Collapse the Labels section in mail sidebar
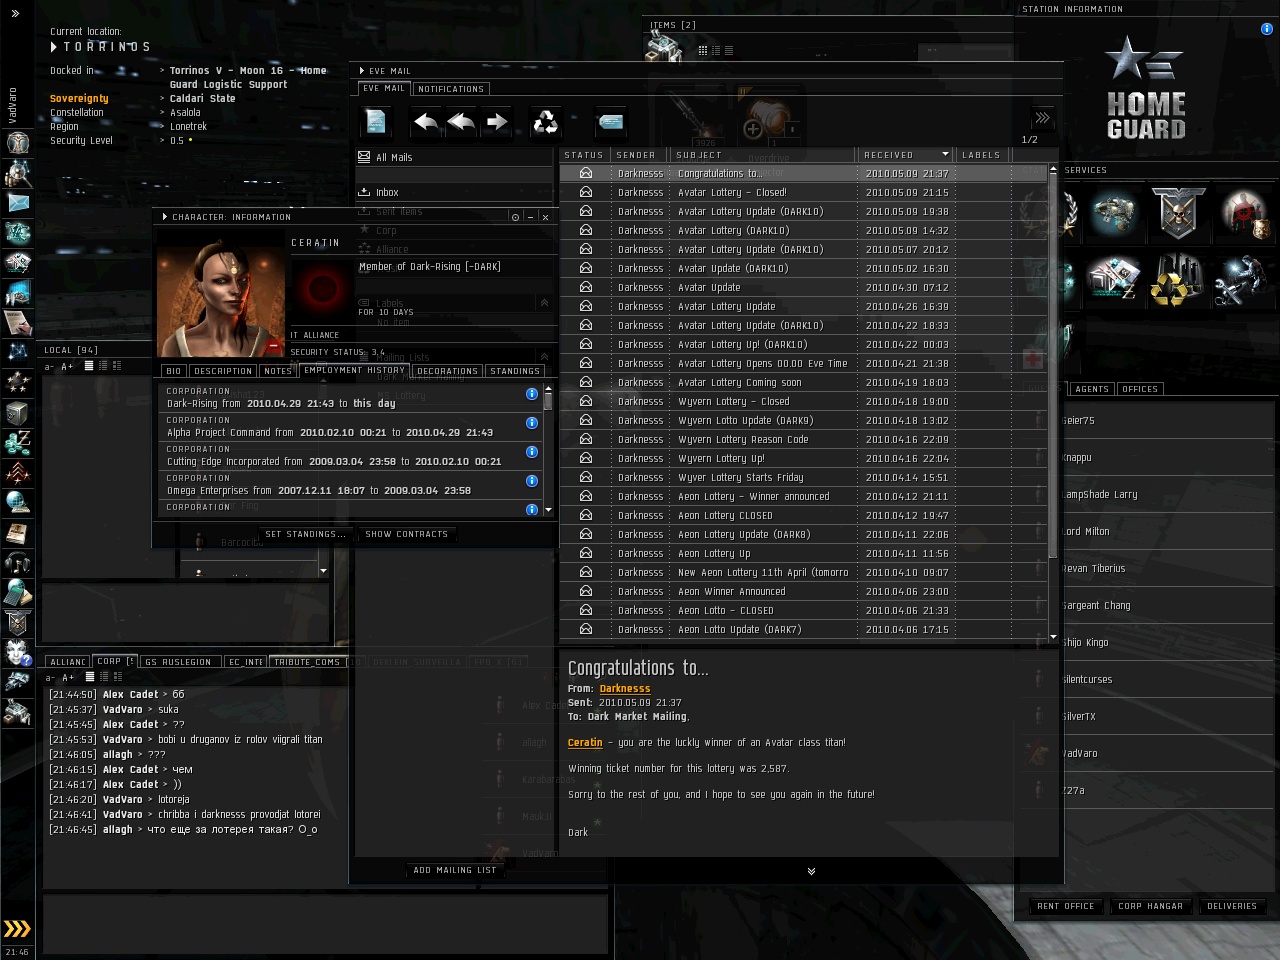1280x960 pixels. (x=544, y=303)
